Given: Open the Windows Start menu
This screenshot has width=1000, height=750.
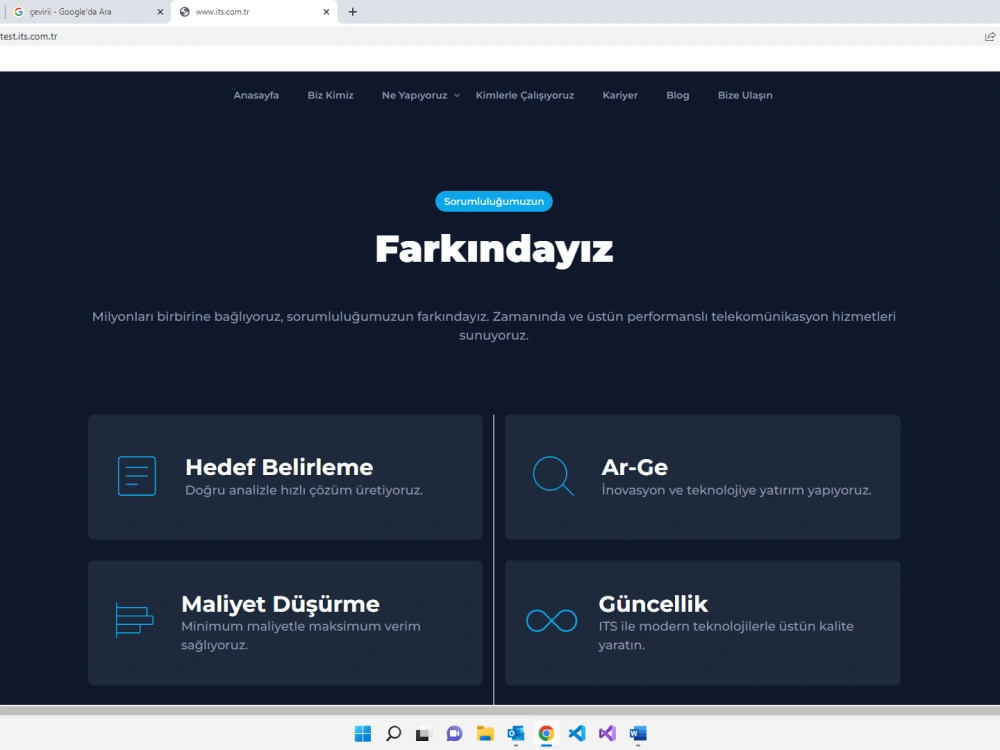Looking at the screenshot, I should [363, 733].
